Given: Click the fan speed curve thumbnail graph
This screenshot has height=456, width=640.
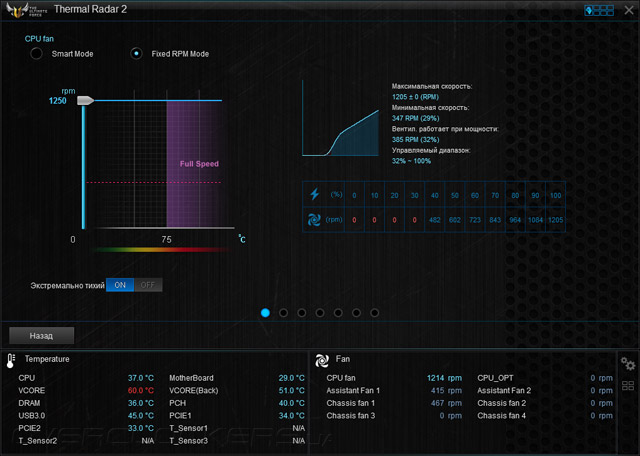Looking at the screenshot, I should 340,118.
